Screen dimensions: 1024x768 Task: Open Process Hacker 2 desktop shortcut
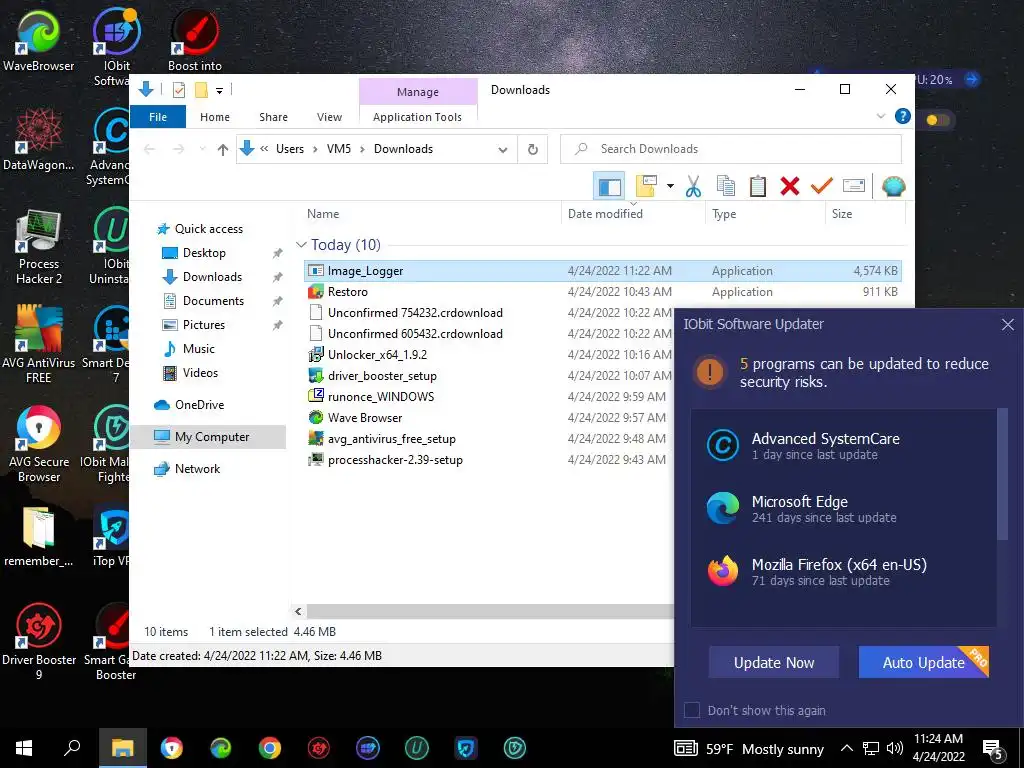coord(39,248)
